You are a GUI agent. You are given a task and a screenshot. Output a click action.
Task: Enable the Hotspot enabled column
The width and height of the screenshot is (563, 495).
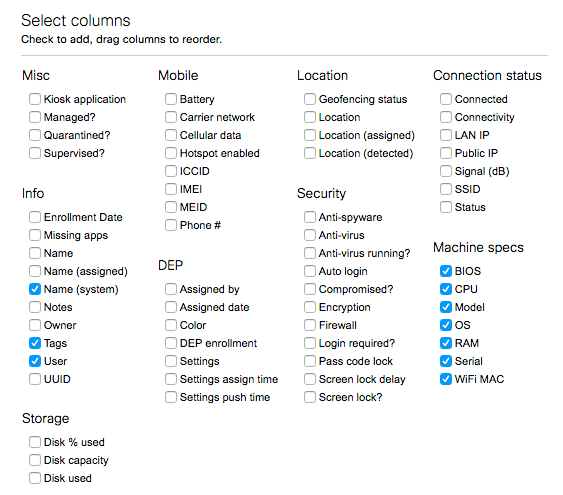click(171, 153)
